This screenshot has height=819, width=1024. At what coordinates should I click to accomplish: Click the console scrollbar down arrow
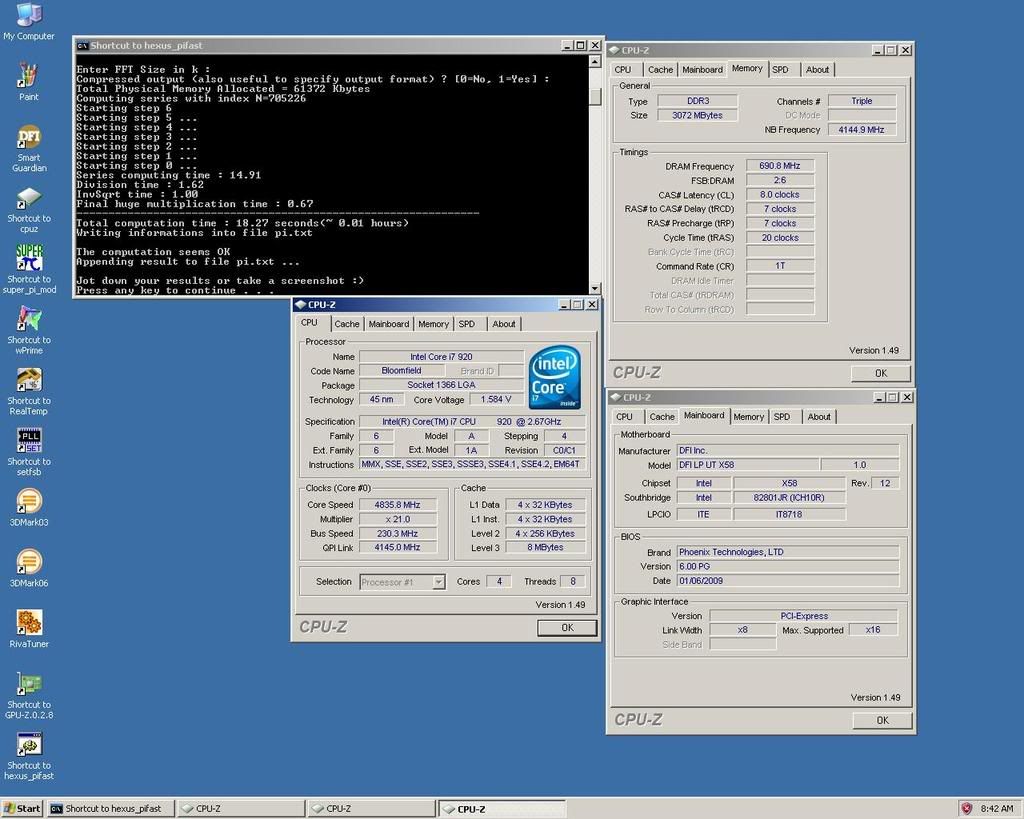pyautogui.click(x=594, y=288)
